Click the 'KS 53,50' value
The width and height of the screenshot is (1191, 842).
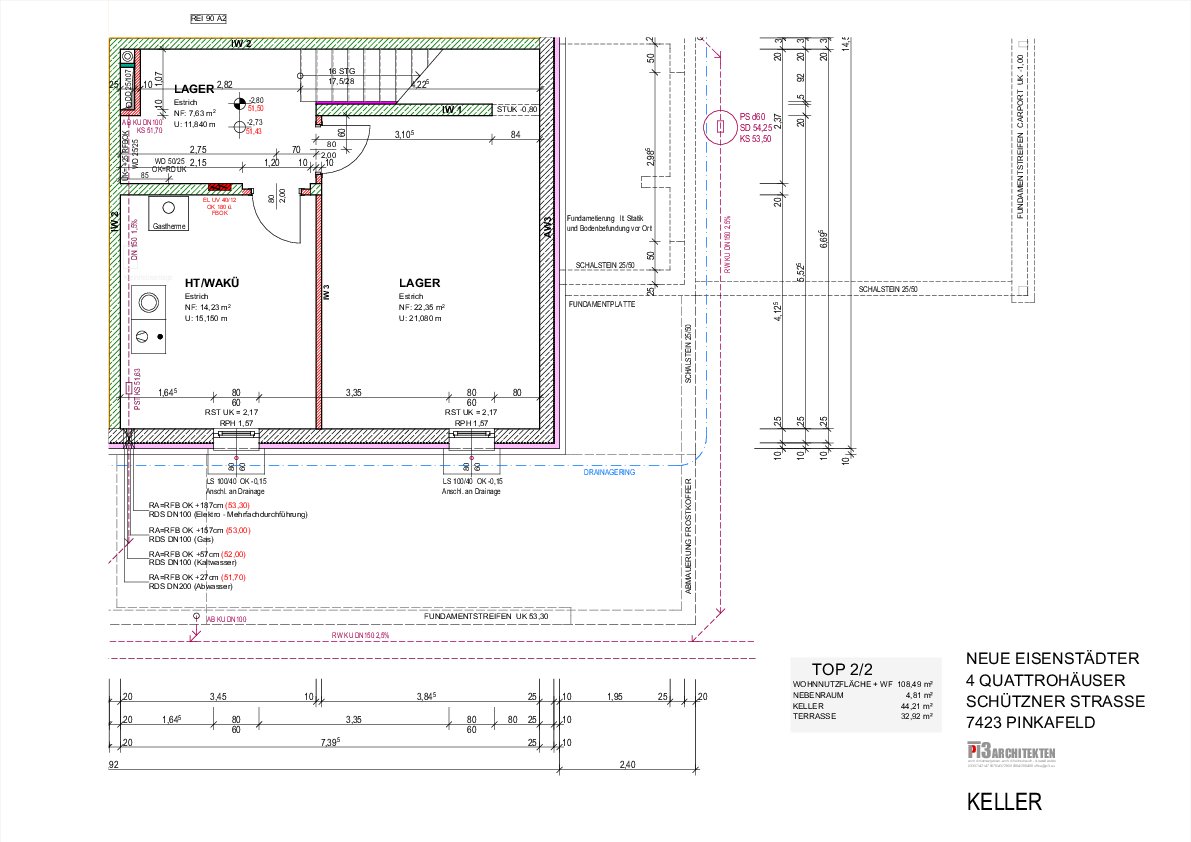click(755, 139)
